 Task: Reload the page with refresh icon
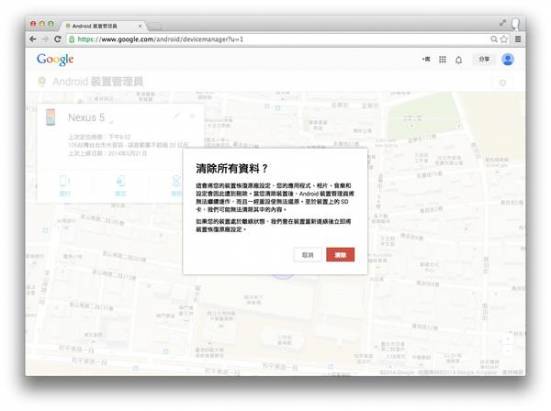(58, 39)
